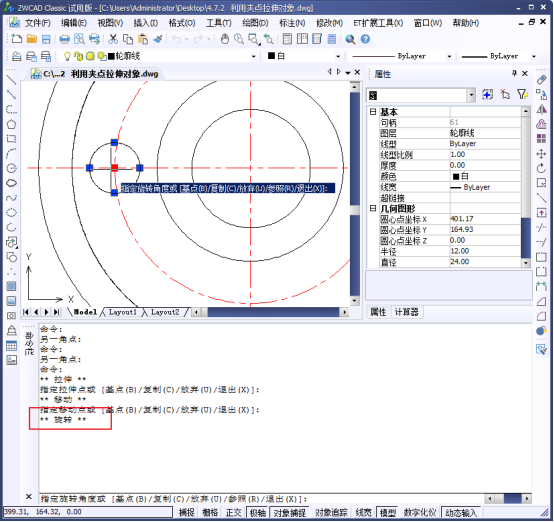Screen dimensions: 554x522
Task: Collapse the 基本 property group
Action: (373, 112)
